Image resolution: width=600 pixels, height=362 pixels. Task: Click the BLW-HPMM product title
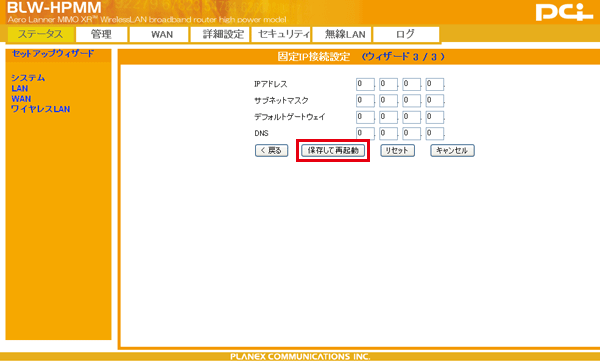54,7
